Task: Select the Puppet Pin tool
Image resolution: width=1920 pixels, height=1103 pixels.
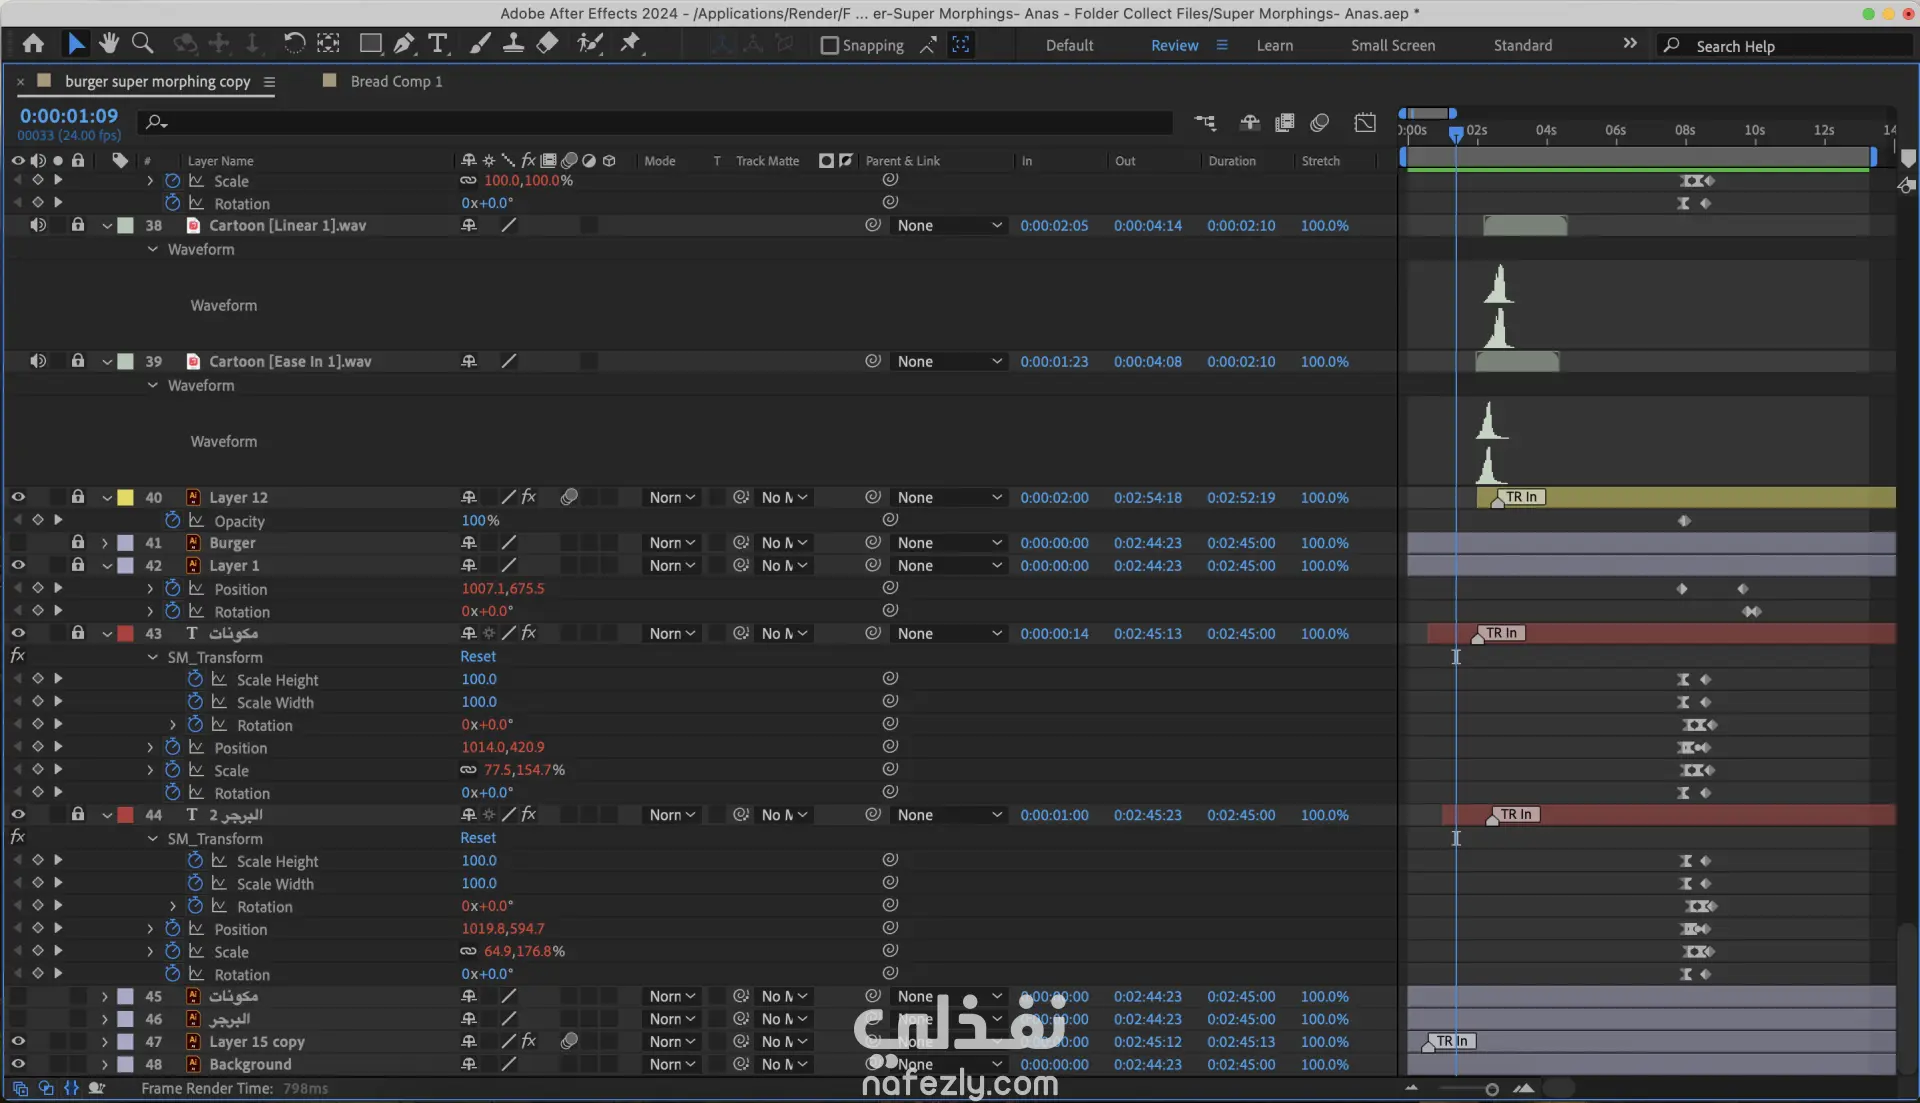Action: tap(630, 43)
